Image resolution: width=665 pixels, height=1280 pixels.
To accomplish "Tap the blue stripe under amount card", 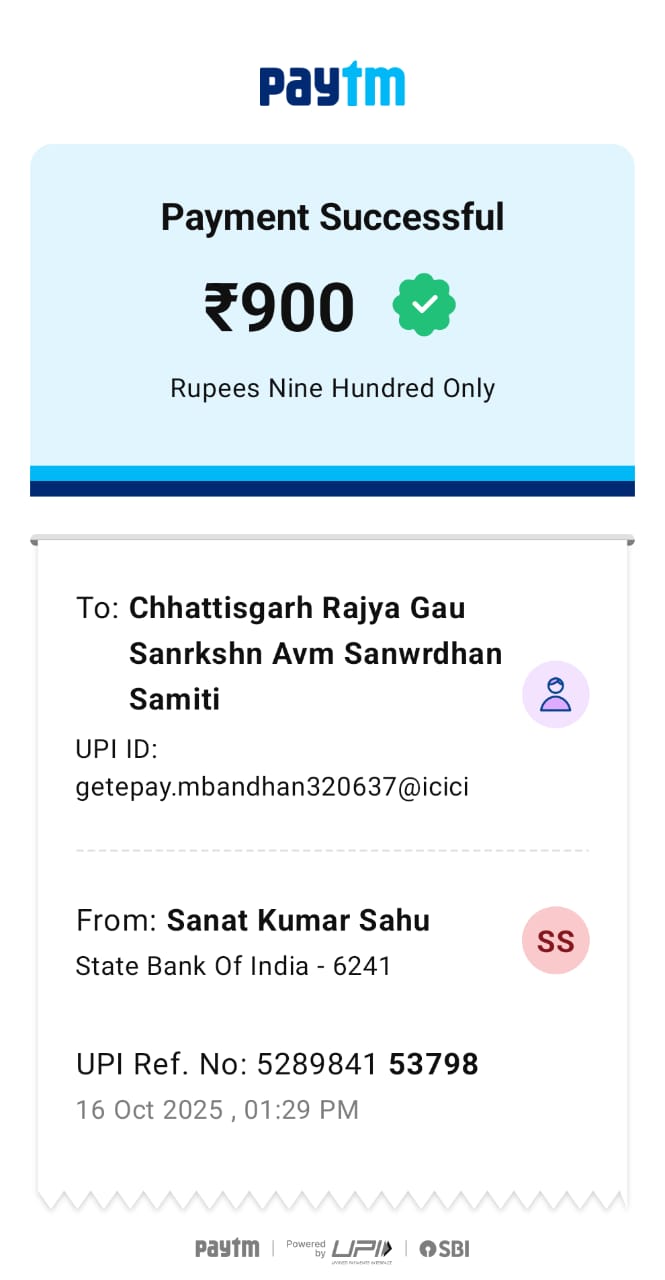I will tap(332, 473).
